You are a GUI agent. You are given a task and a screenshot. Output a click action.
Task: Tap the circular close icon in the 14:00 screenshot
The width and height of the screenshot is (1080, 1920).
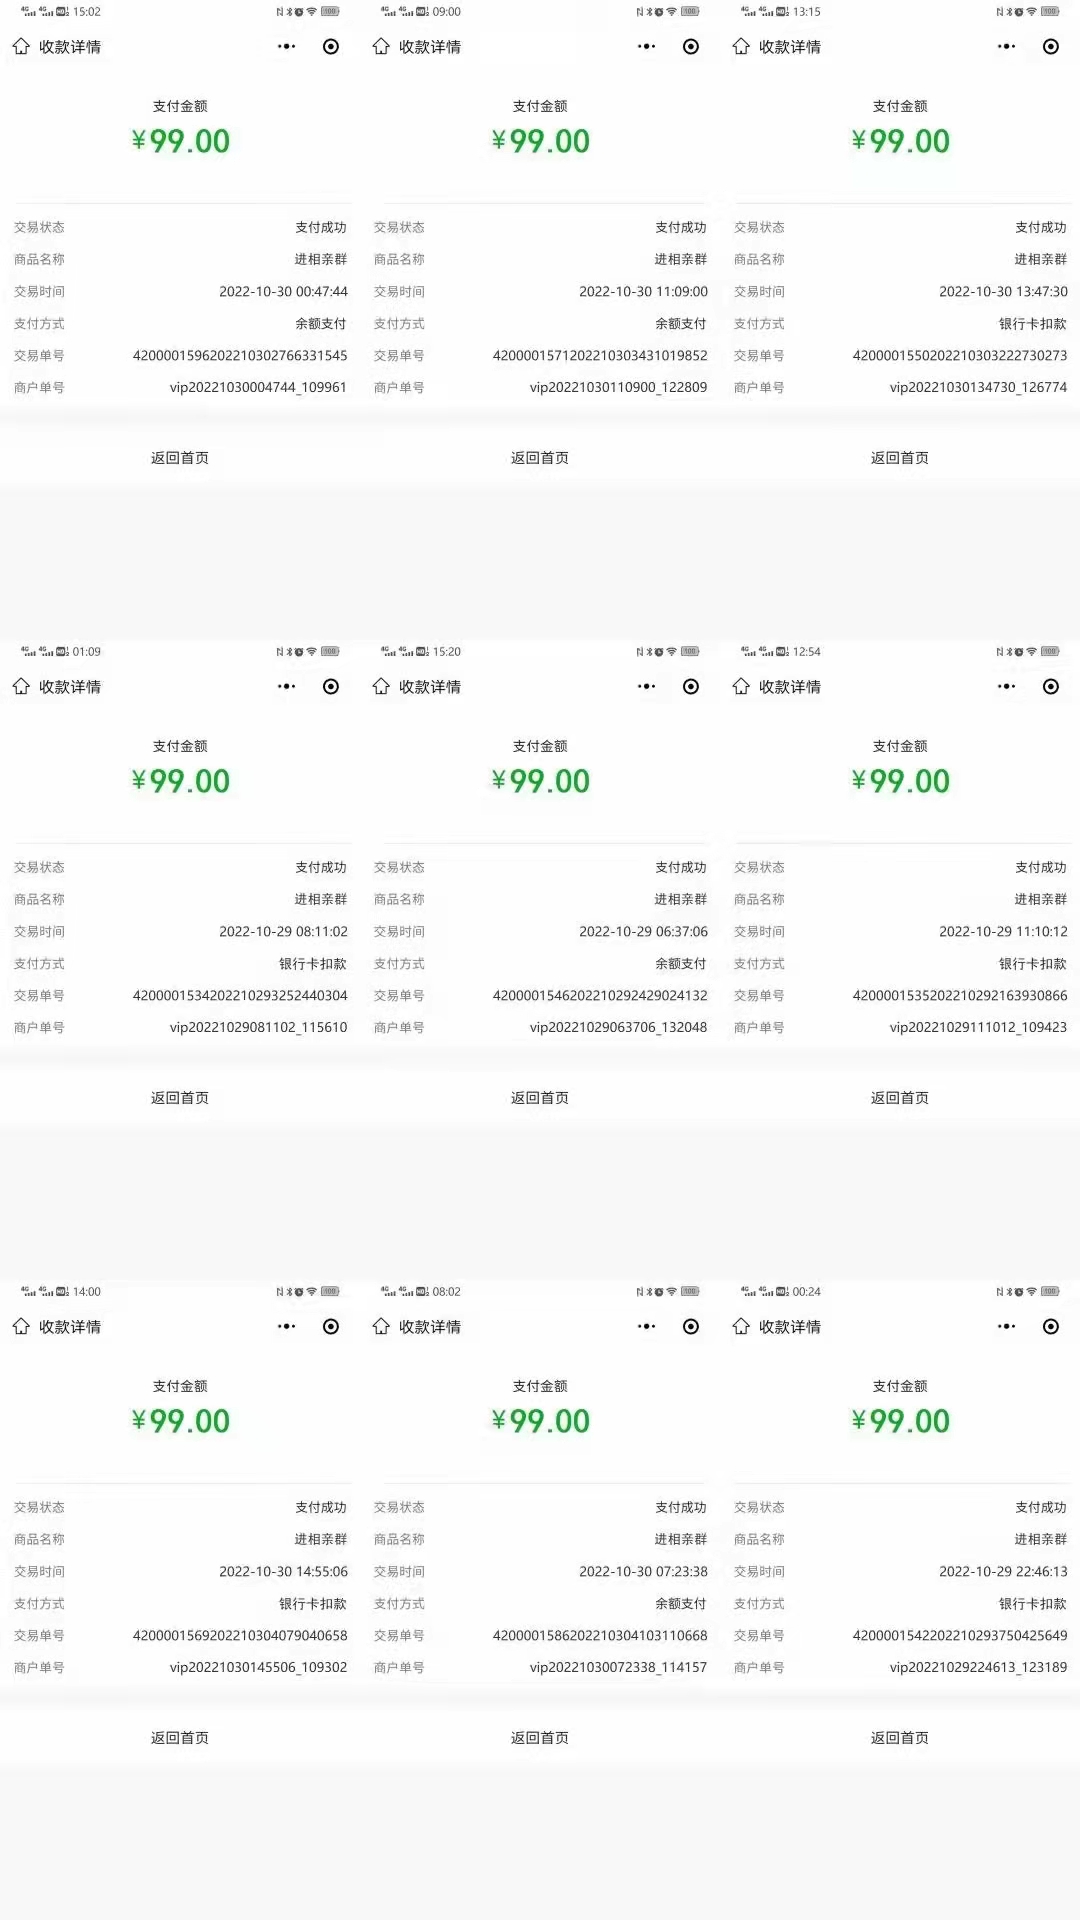(331, 1327)
